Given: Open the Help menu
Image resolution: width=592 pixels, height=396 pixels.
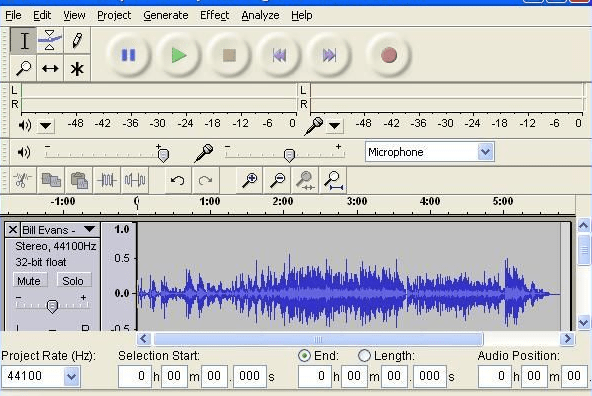Looking at the screenshot, I should tap(302, 15).
